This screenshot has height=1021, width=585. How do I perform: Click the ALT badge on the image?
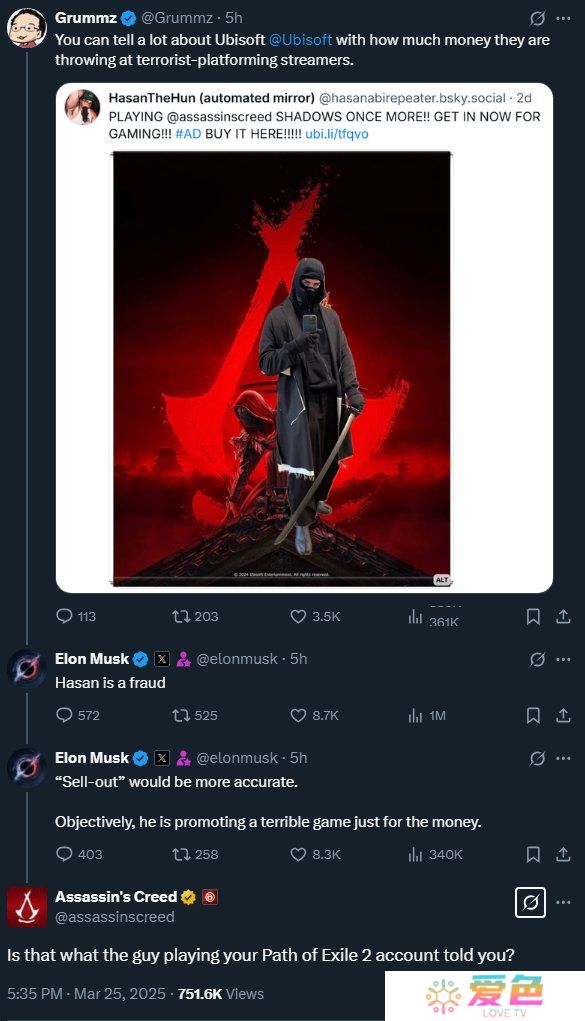[x=442, y=579]
